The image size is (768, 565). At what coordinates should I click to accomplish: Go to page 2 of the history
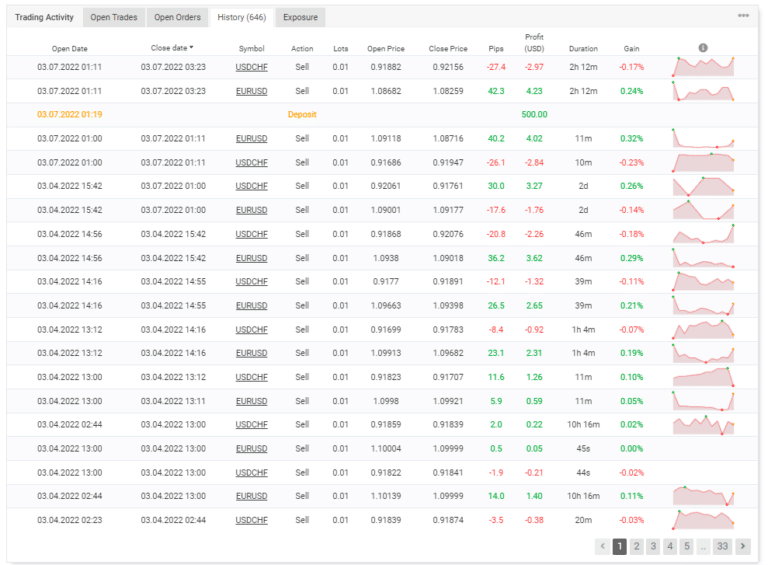coord(636,546)
